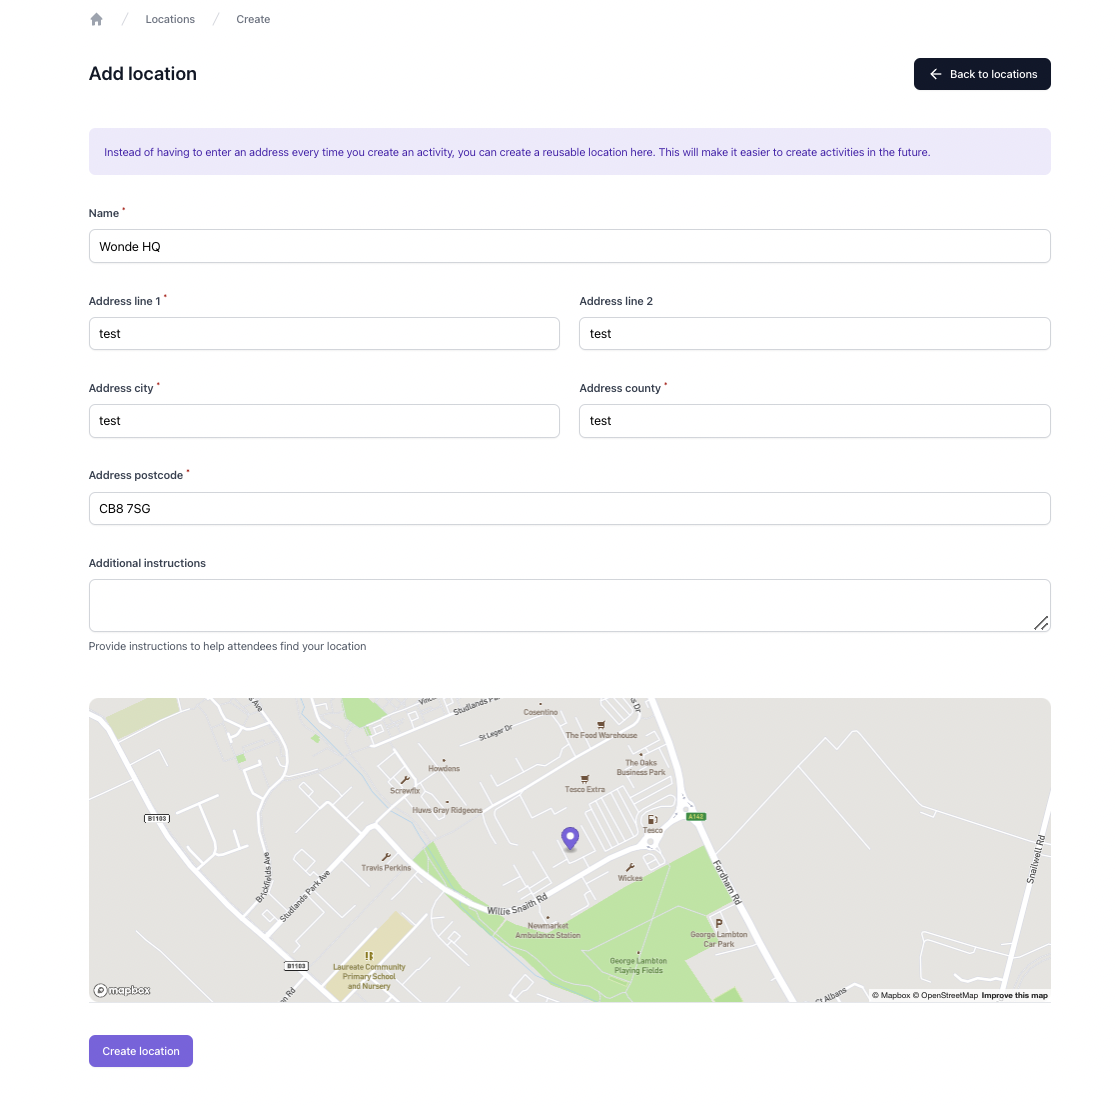Select the Address line 1 input
The height and width of the screenshot is (1106, 1116).
[x=324, y=334]
